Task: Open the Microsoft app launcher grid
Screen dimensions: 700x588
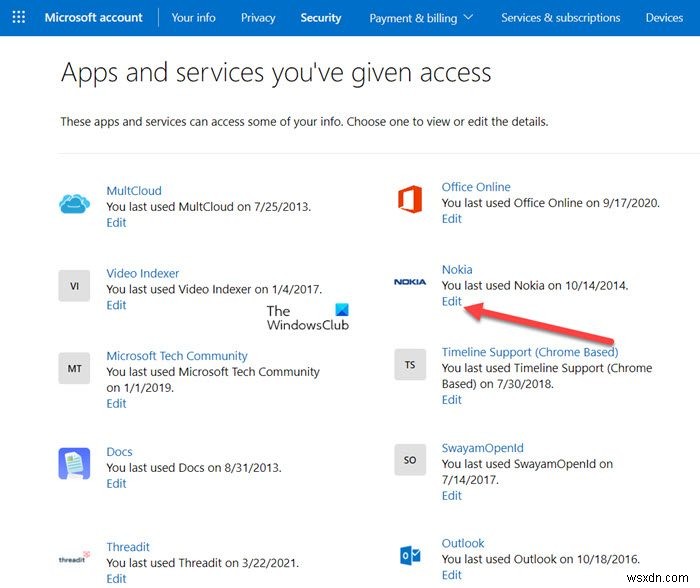Action: click(x=19, y=17)
